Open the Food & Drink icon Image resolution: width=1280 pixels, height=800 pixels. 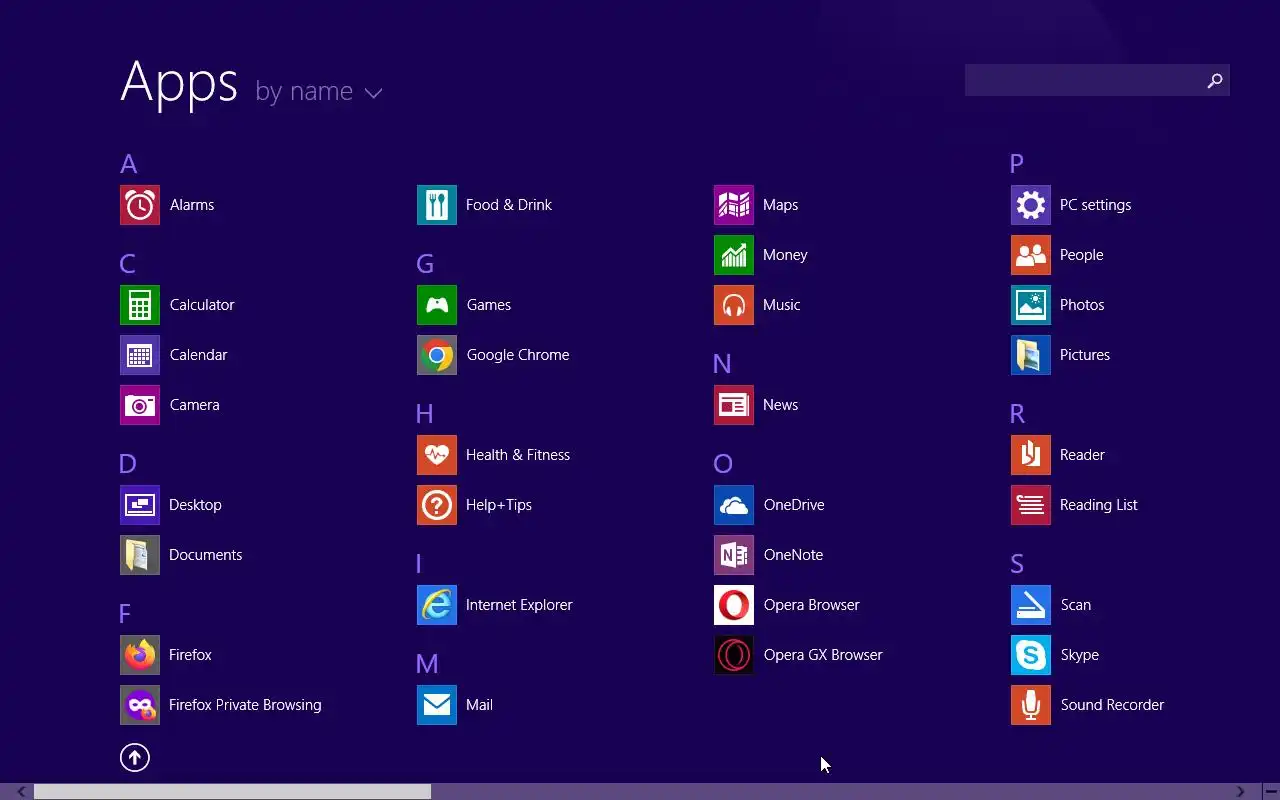[437, 205]
